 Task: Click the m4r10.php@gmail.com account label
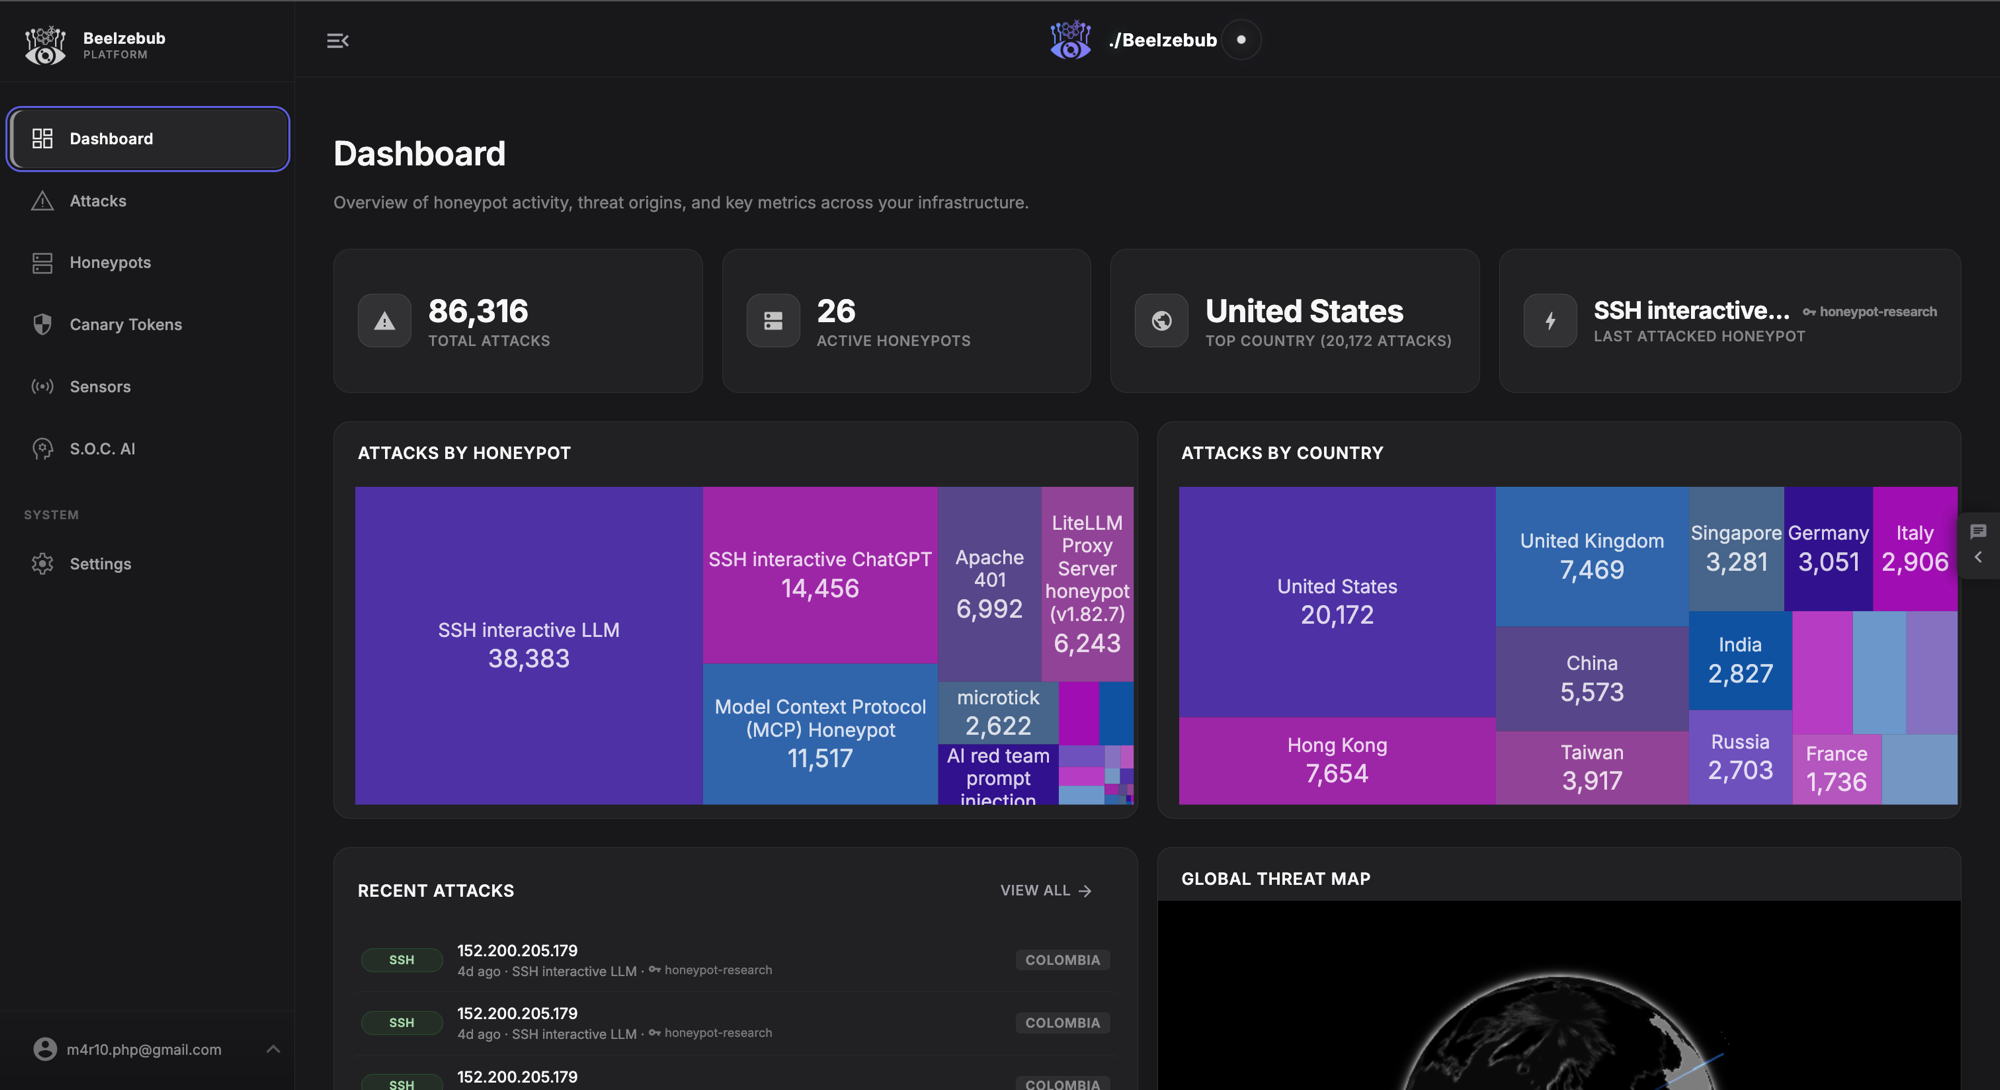click(144, 1050)
